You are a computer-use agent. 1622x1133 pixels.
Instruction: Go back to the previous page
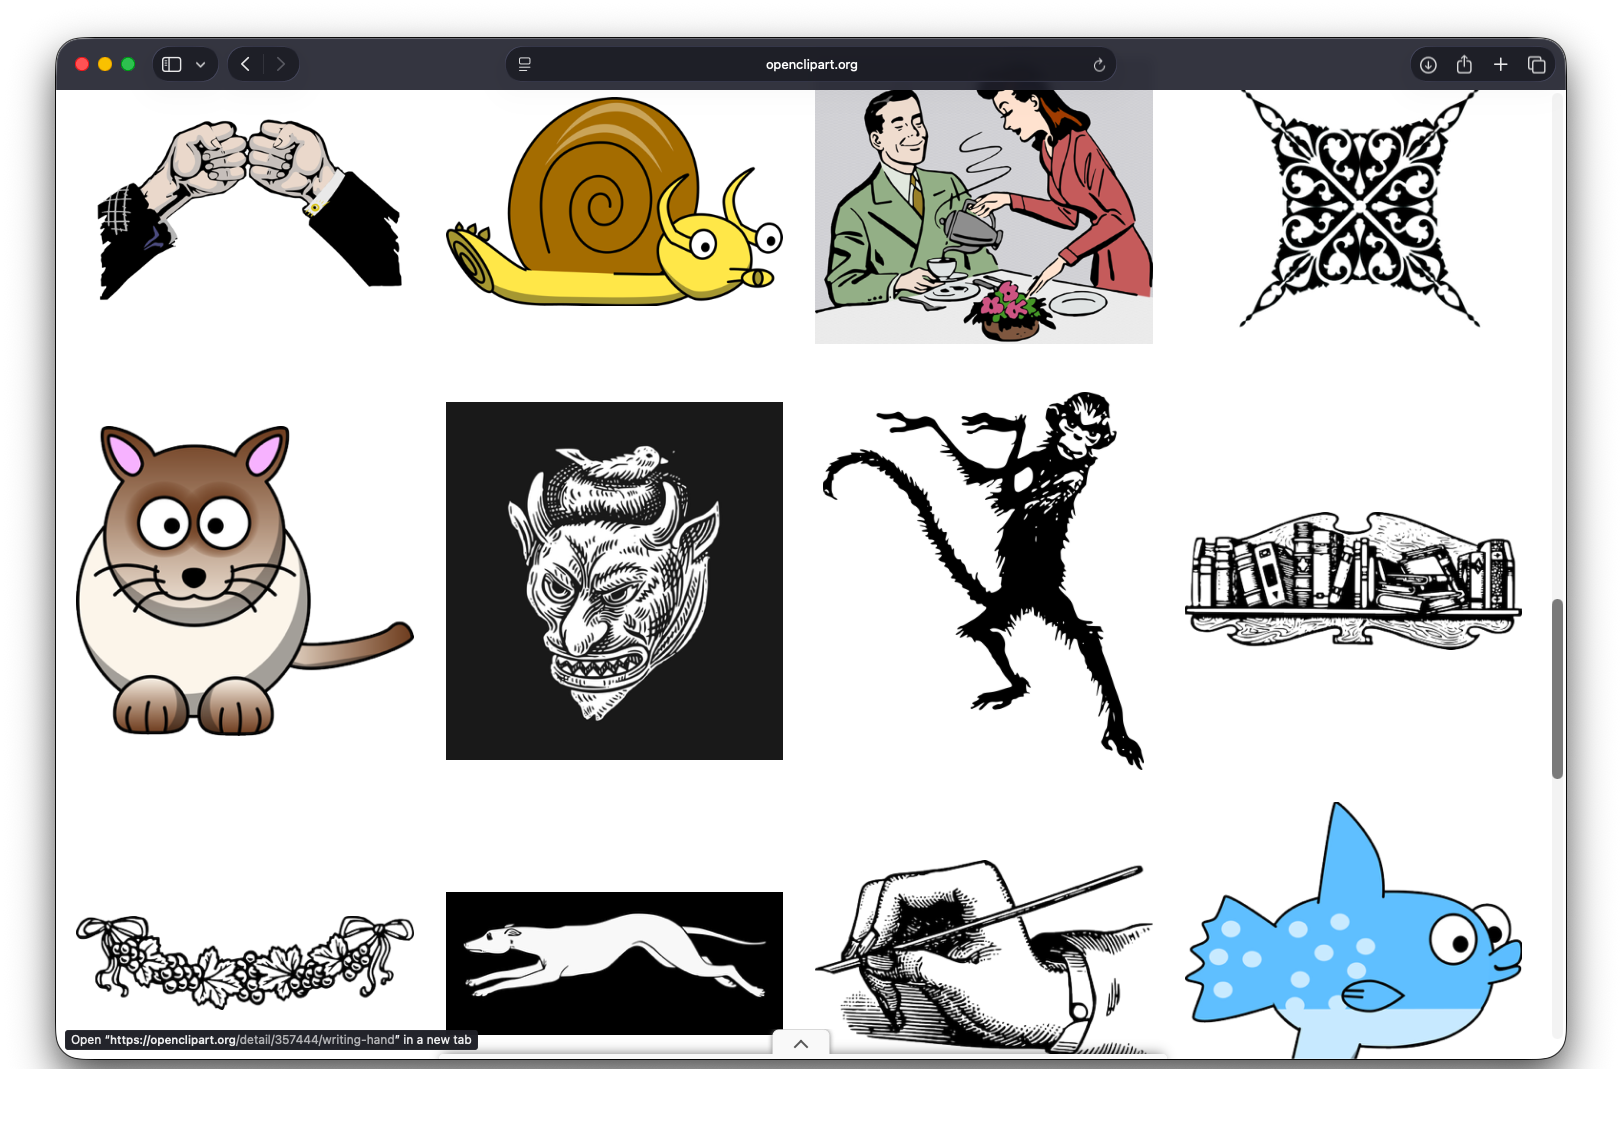point(246,64)
